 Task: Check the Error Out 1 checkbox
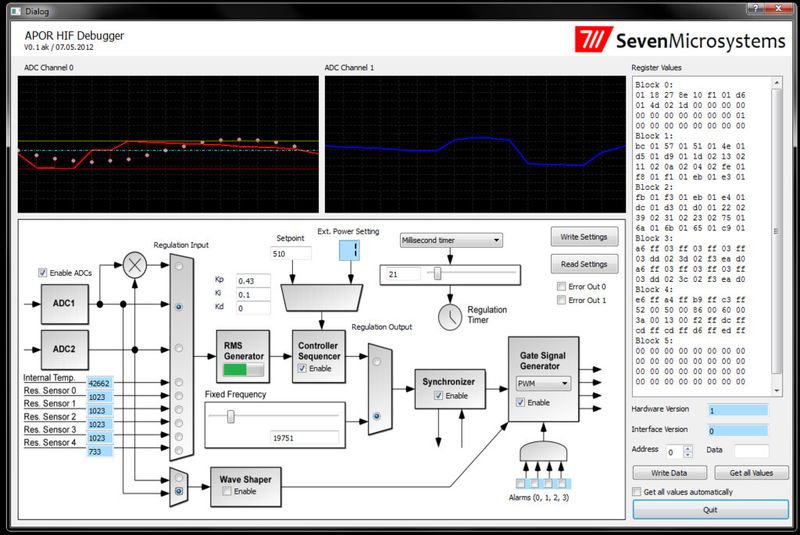click(561, 300)
